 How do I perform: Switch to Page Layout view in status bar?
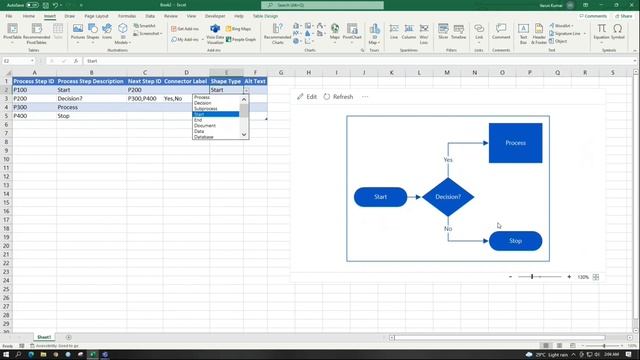click(559, 346)
